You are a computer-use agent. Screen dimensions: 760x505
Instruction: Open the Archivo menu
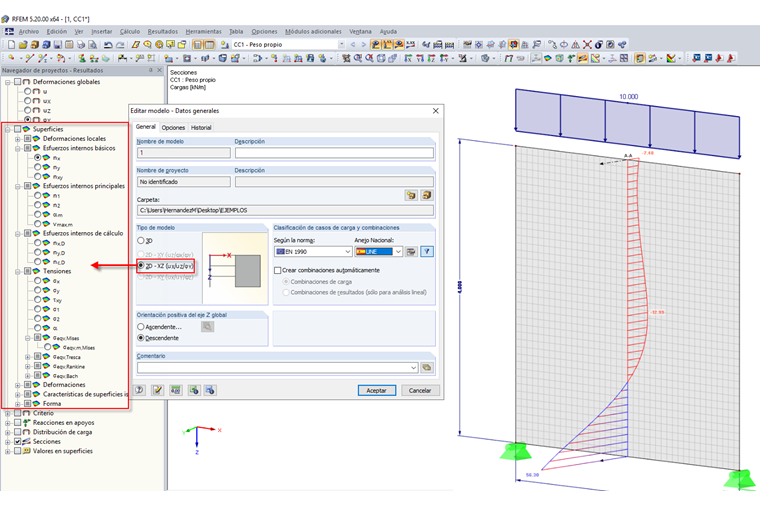pyautogui.click(x=29, y=32)
